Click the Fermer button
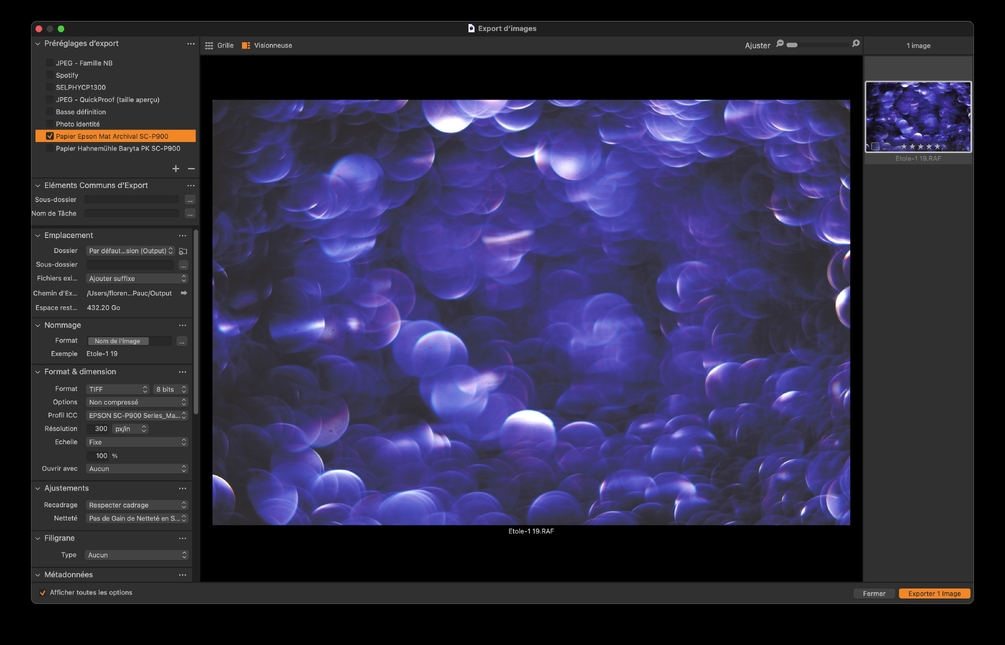Screen dimensions: 1005x645 [874, 593]
